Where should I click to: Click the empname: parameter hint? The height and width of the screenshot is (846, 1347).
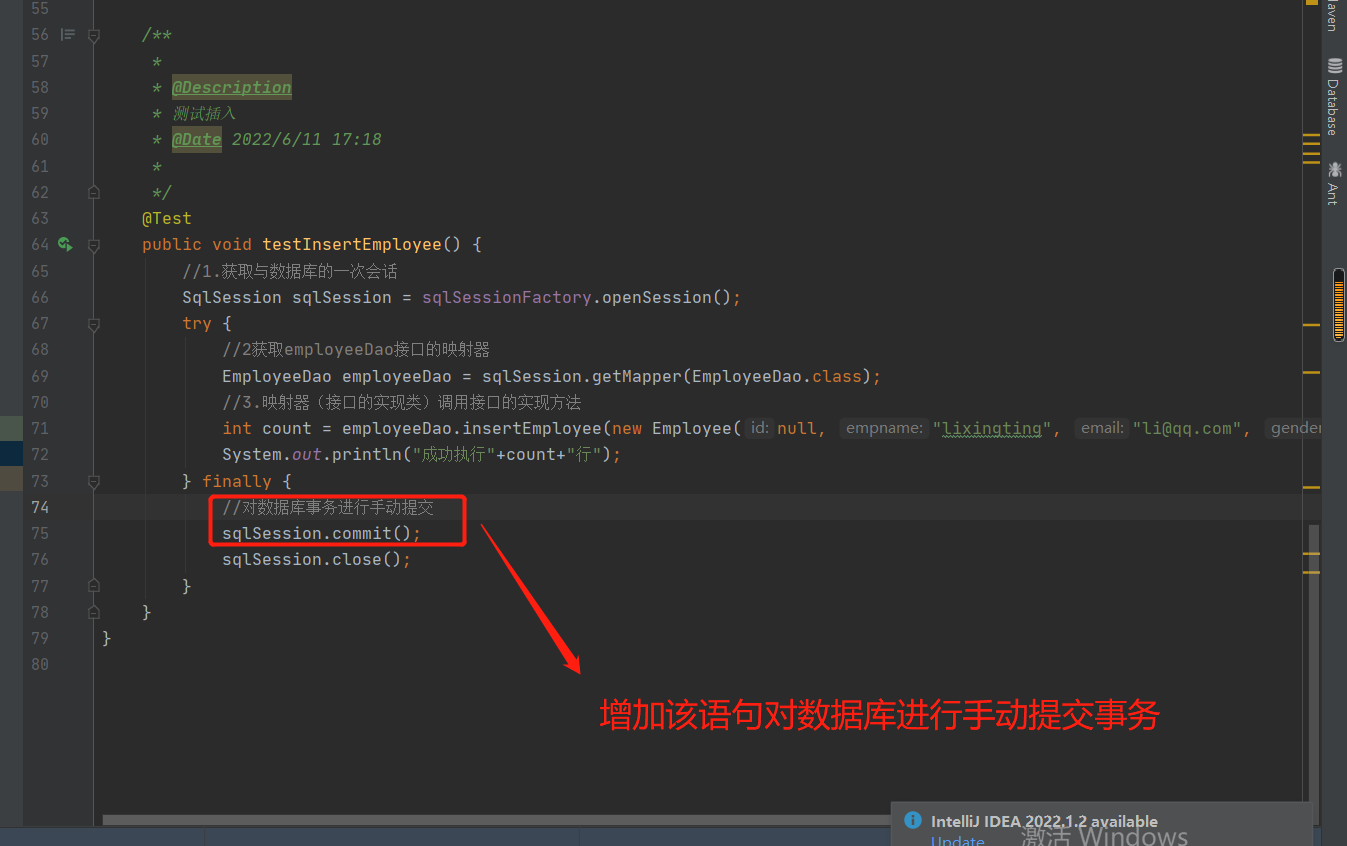pyautogui.click(x=885, y=428)
